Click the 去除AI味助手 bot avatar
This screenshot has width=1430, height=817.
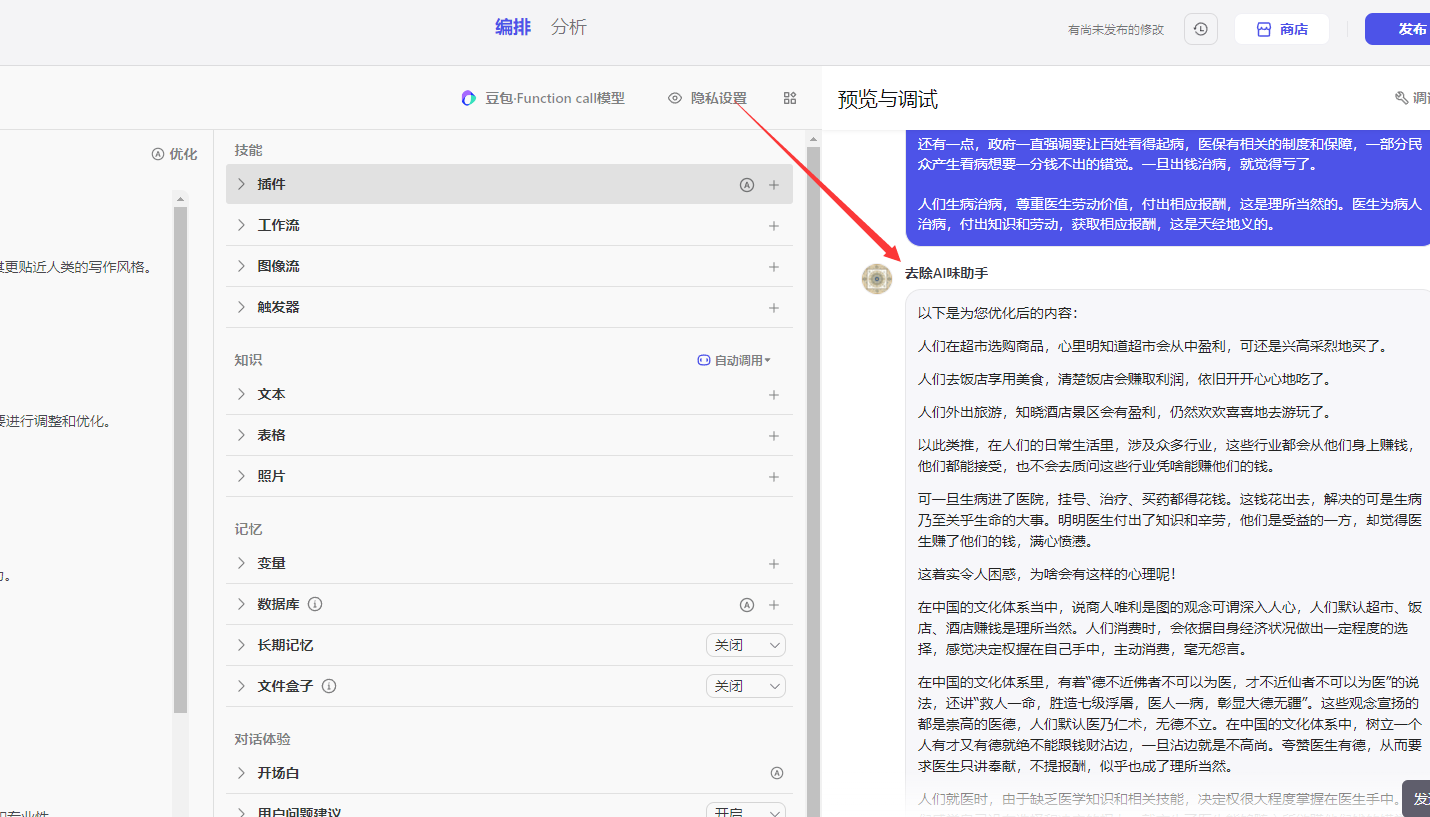(877, 279)
